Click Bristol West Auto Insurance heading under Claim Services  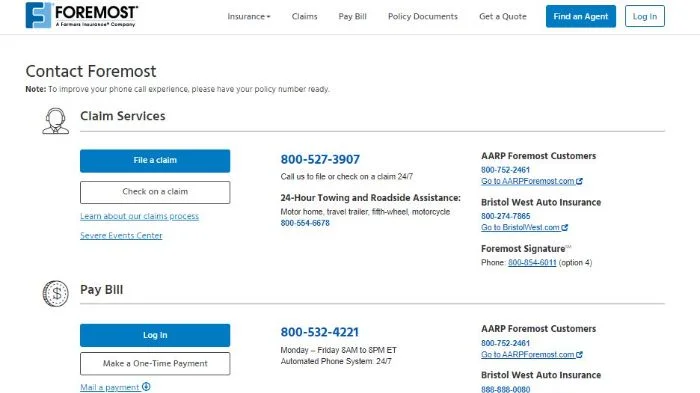click(x=541, y=202)
